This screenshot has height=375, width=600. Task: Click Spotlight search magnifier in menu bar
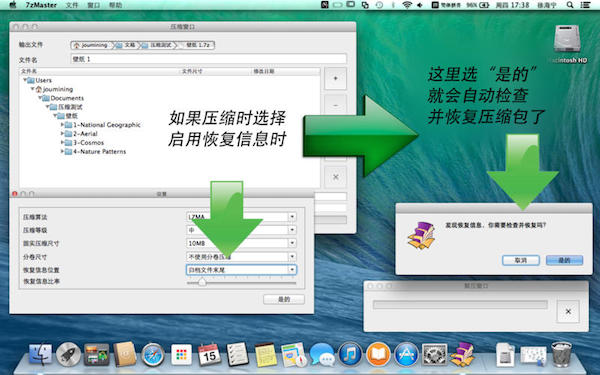point(570,5)
